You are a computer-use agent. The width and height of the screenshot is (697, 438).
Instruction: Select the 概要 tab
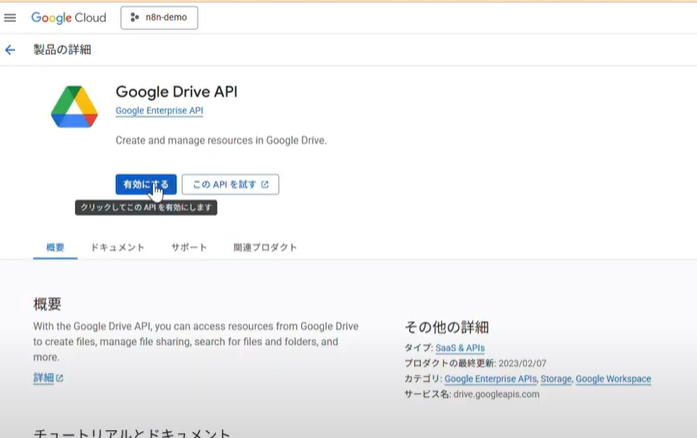click(55, 247)
